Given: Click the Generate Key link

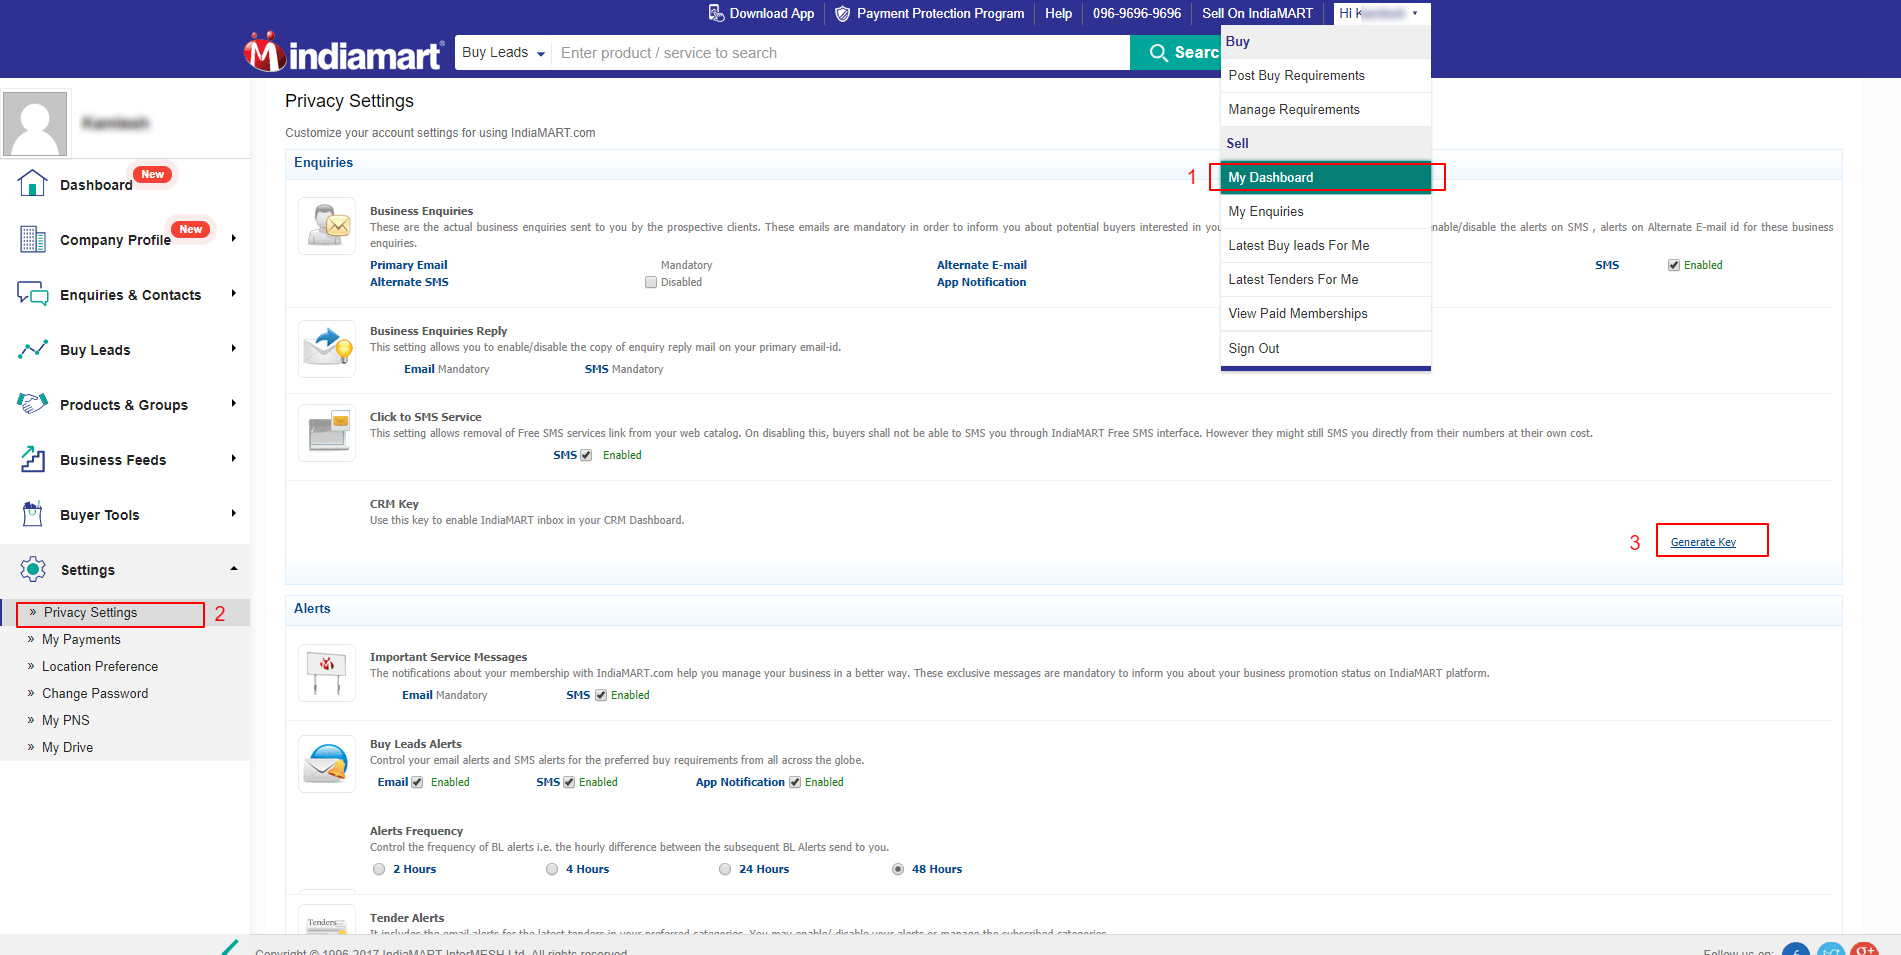Looking at the screenshot, I should click(1703, 542).
